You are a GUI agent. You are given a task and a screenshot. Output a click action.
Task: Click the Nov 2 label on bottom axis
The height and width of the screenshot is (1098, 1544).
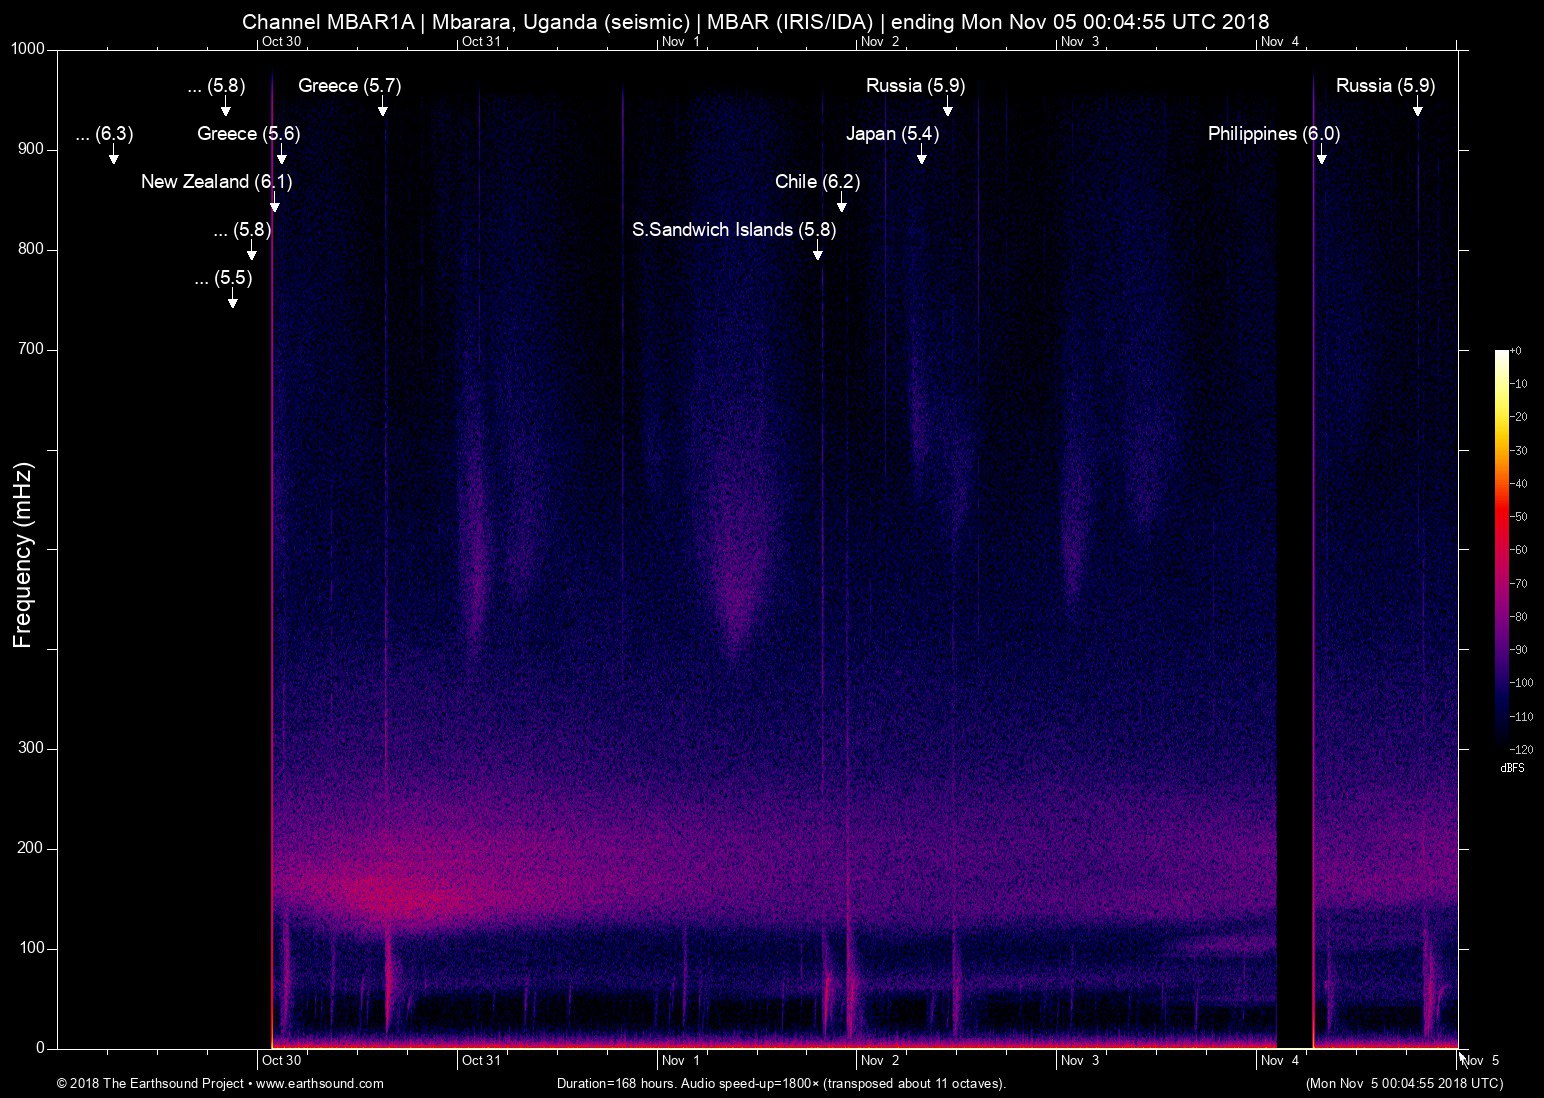(x=880, y=1060)
